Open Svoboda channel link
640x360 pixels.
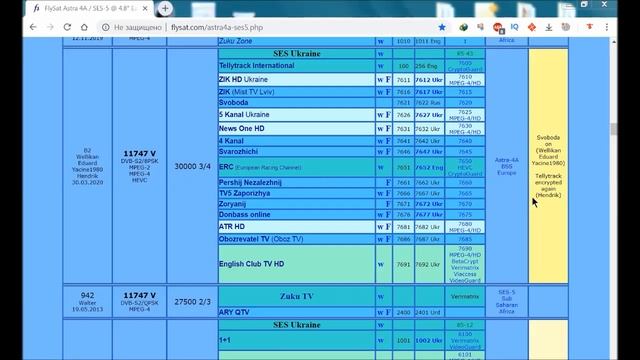(x=233, y=102)
